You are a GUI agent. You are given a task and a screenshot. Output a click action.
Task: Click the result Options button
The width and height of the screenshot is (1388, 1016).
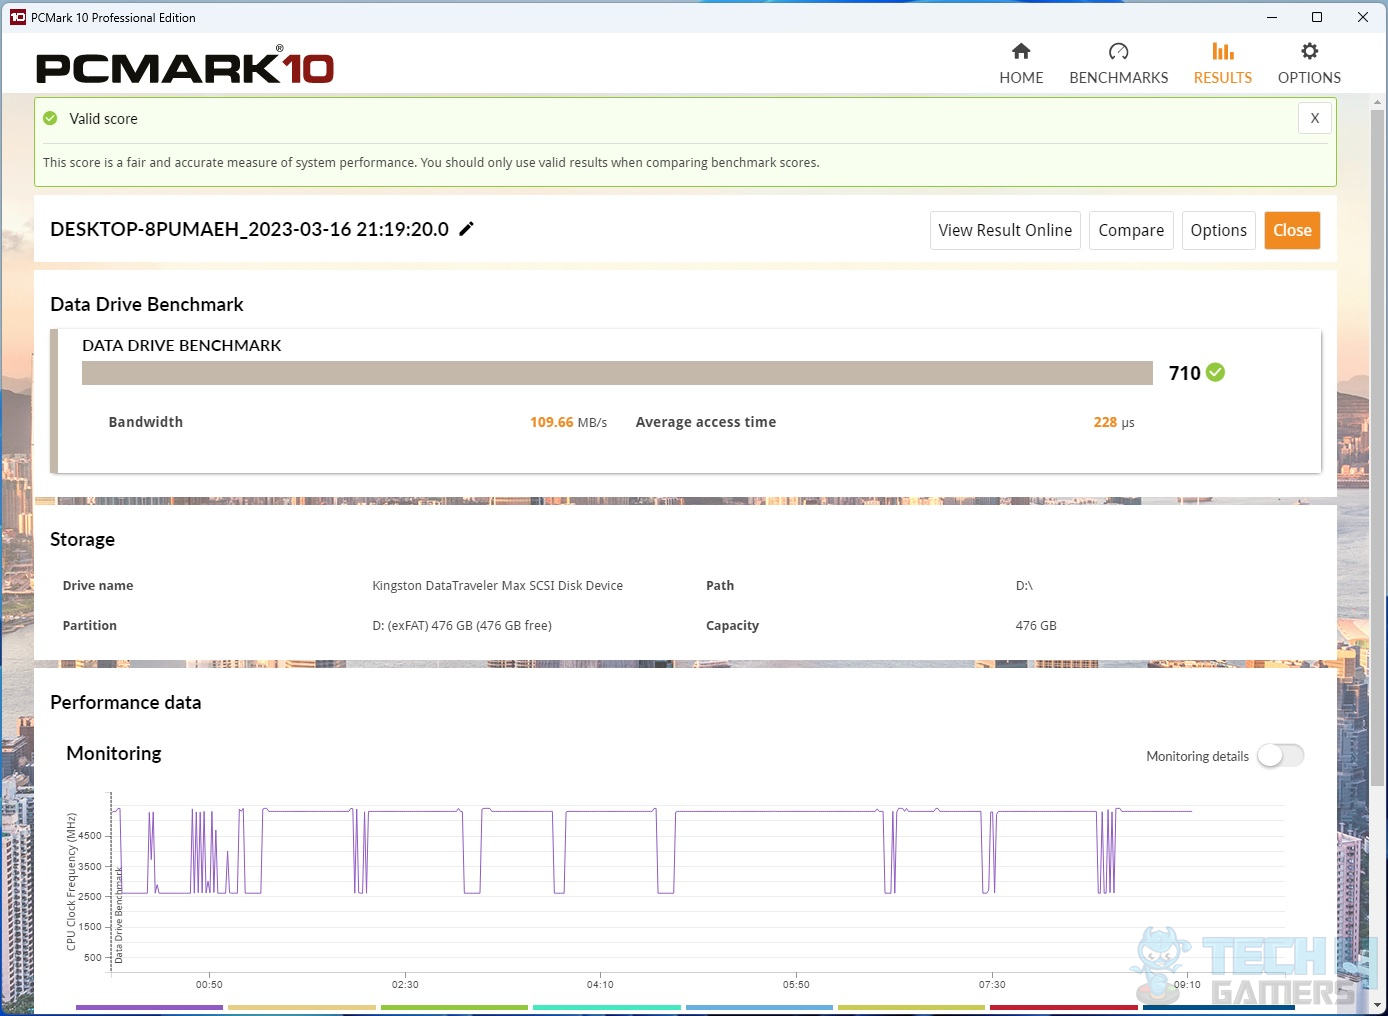(x=1218, y=230)
